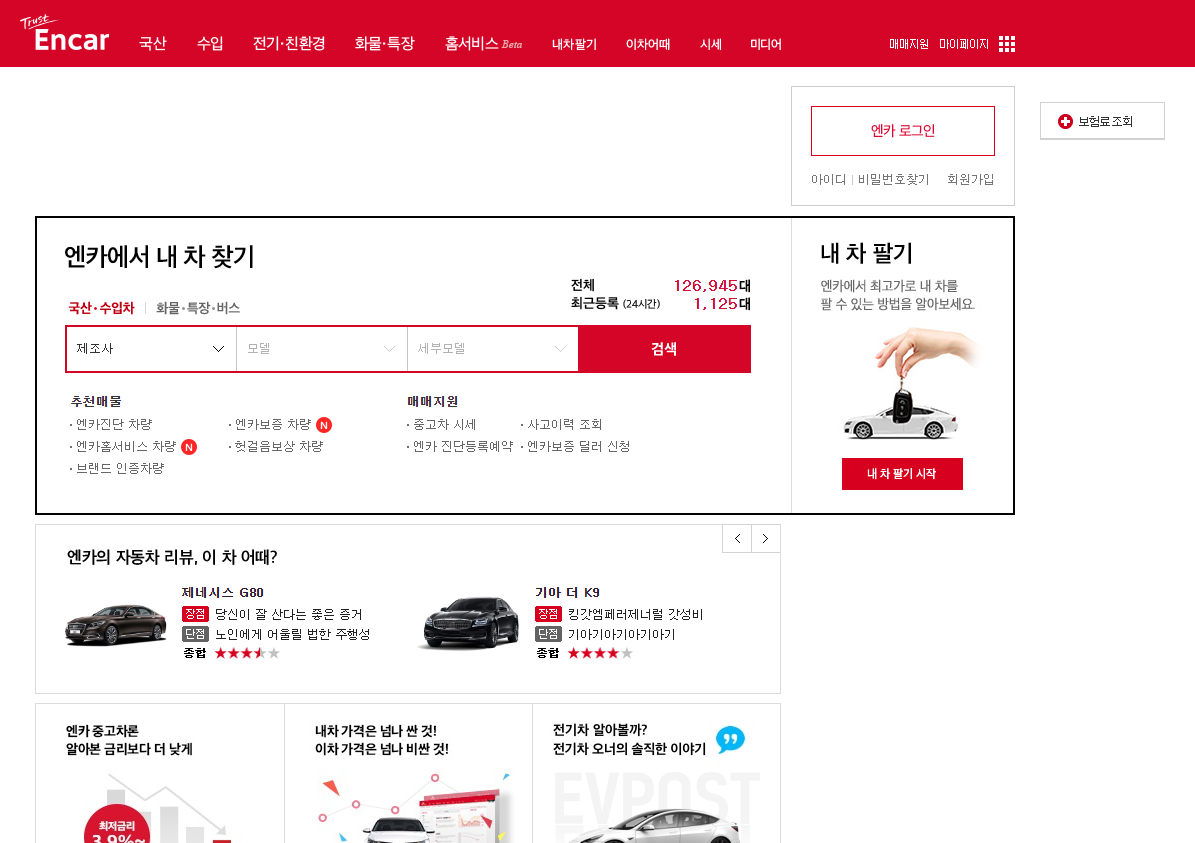Open 엔카진단 차량 link
Viewport: 1195px width, 843px height.
click(114, 425)
